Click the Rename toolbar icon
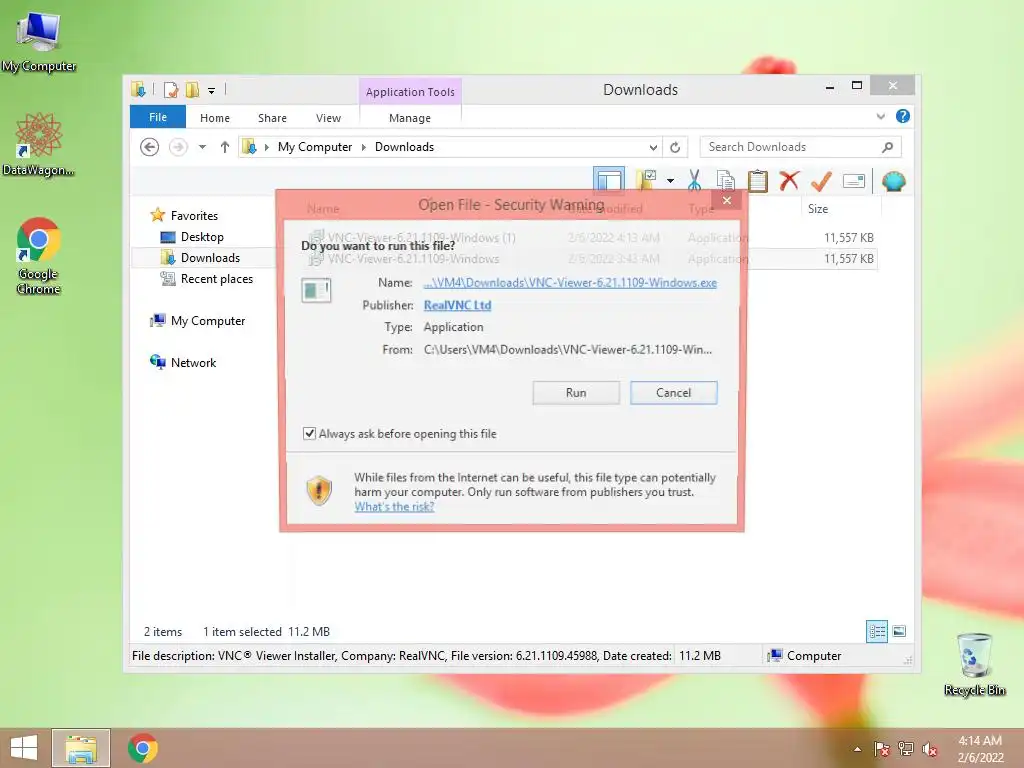This screenshot has width=1024, height=768. (854, 181)
